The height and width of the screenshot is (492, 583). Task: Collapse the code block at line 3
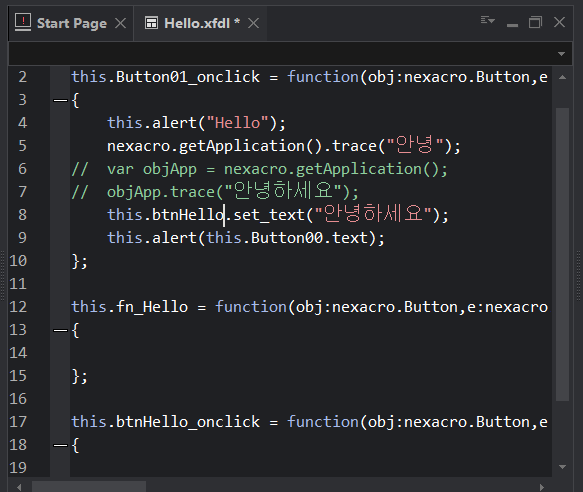click(x=60, y=100)
